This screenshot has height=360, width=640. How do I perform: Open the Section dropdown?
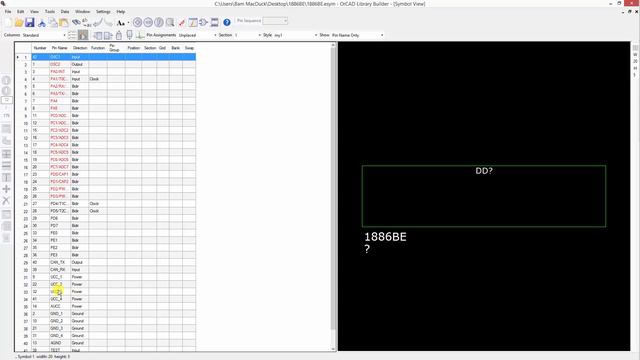coord(247,35)
